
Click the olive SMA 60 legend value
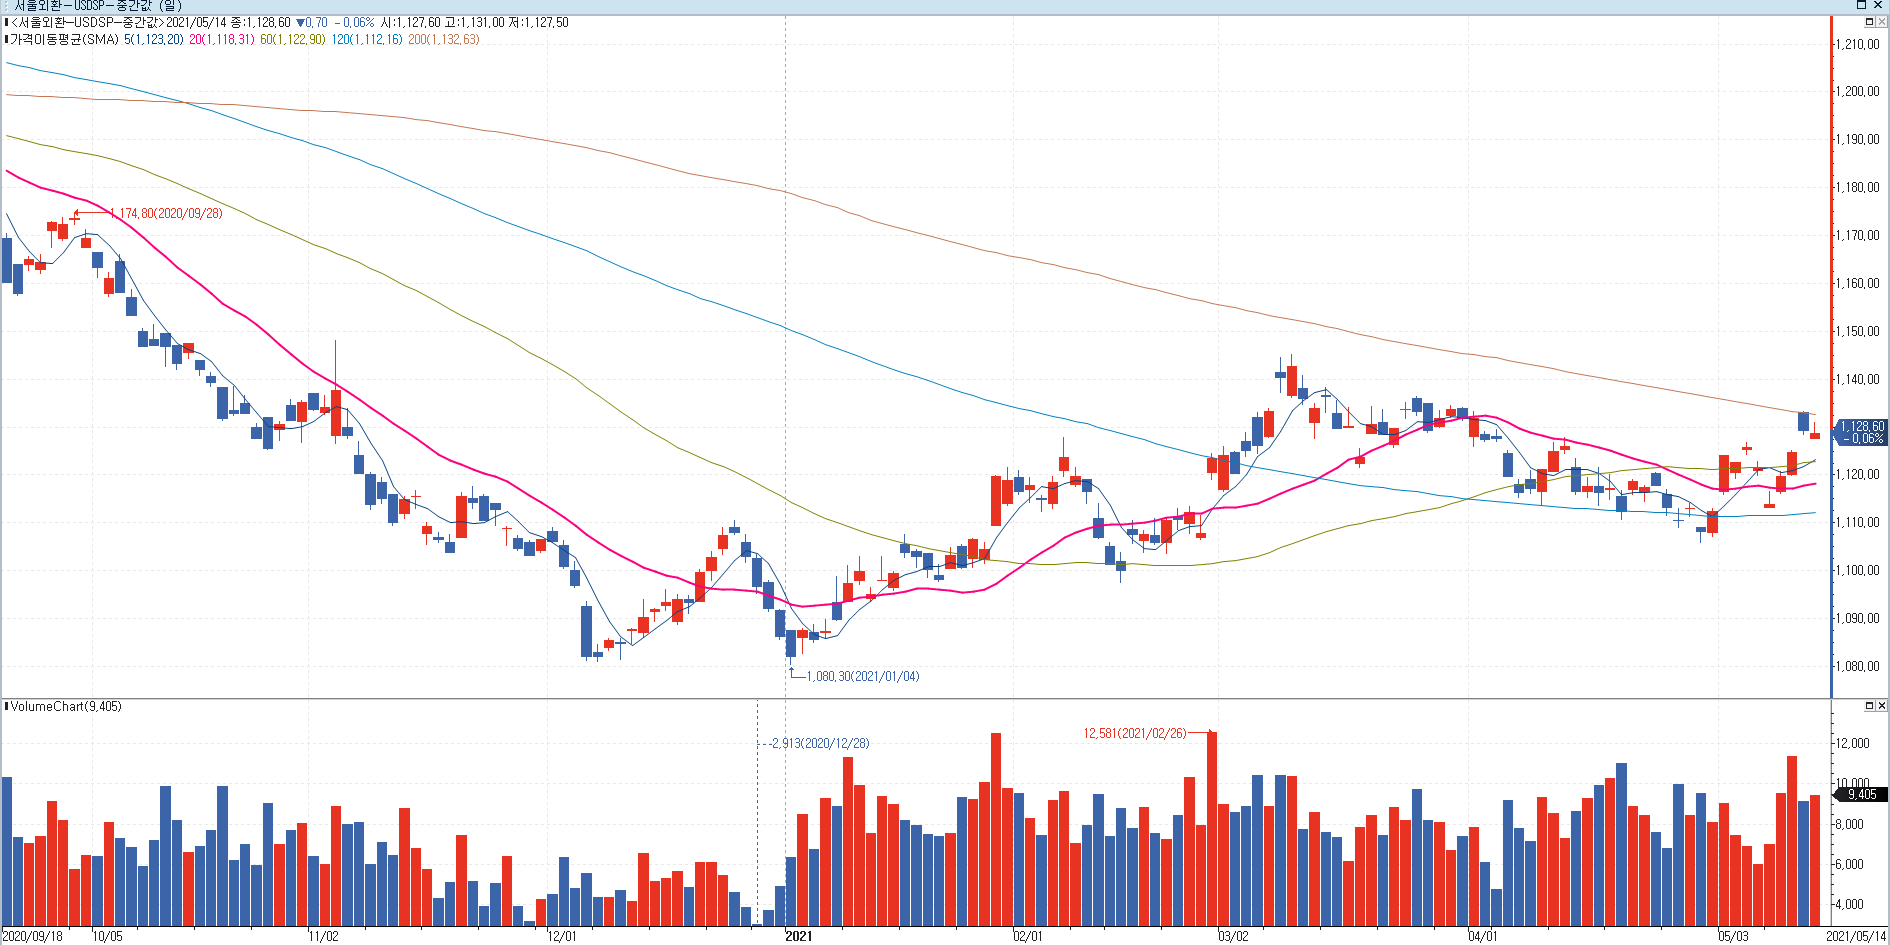[293, 39]
